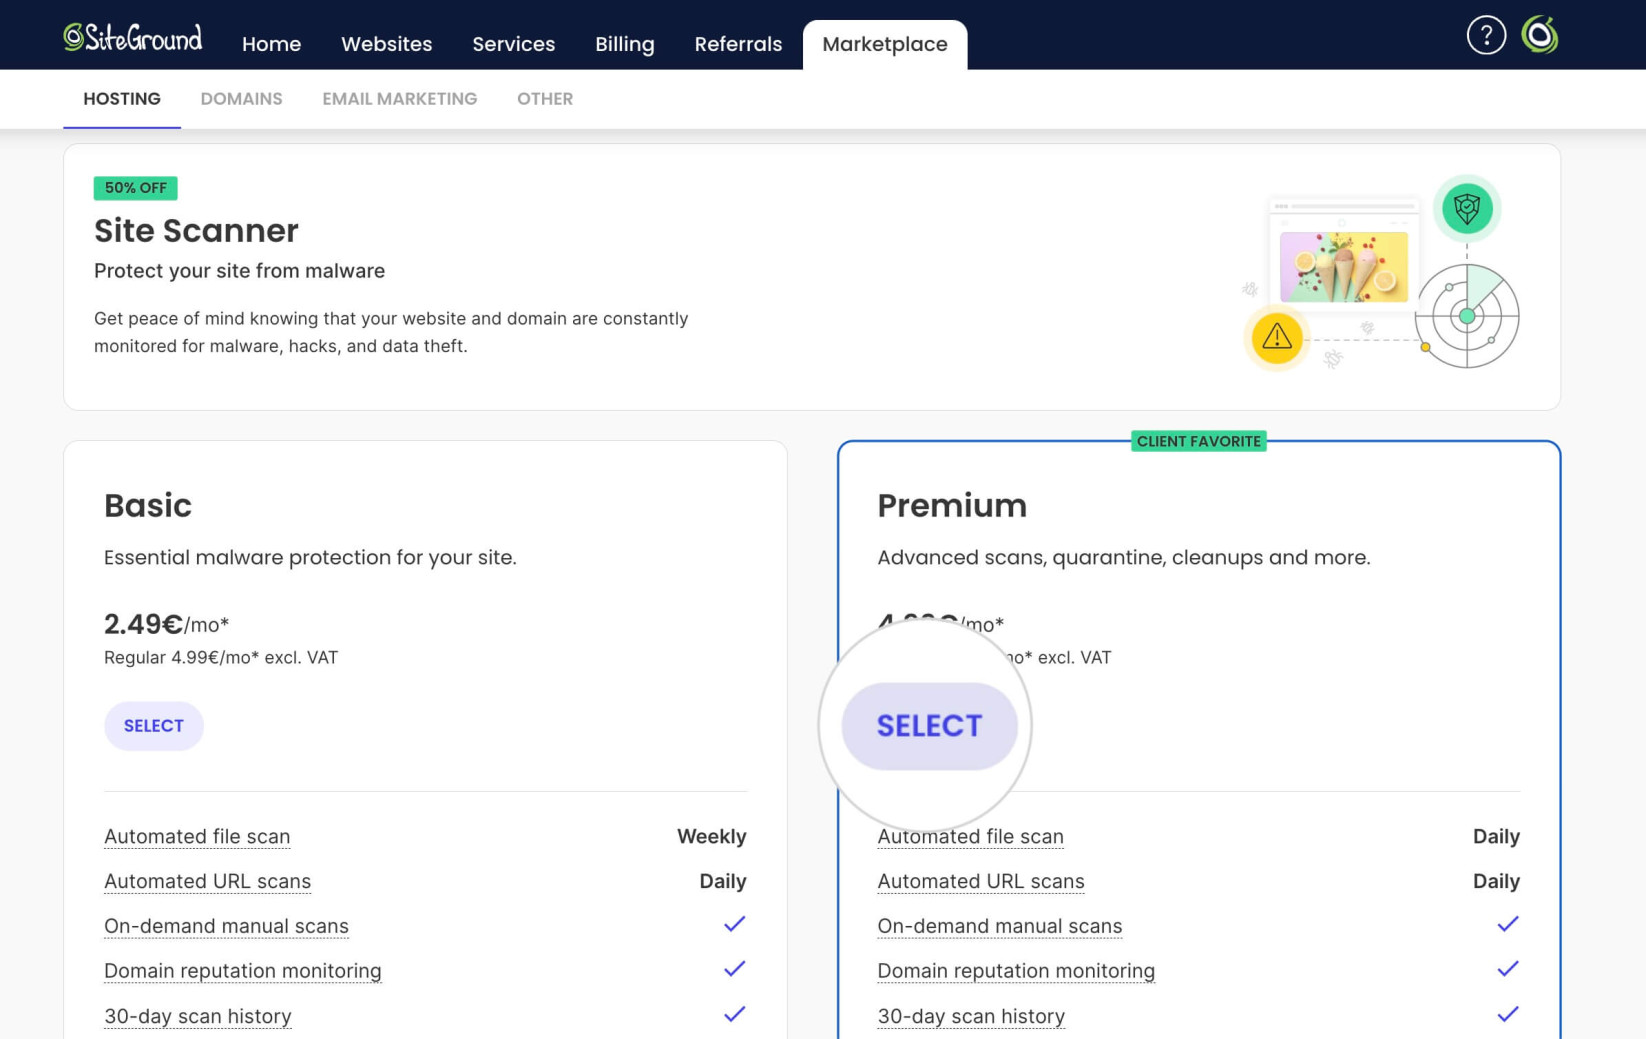Screen dimensions: 1646x1039
Task: Click Basic's On-demand manual scans link
Action: click(x=226, y=926)
